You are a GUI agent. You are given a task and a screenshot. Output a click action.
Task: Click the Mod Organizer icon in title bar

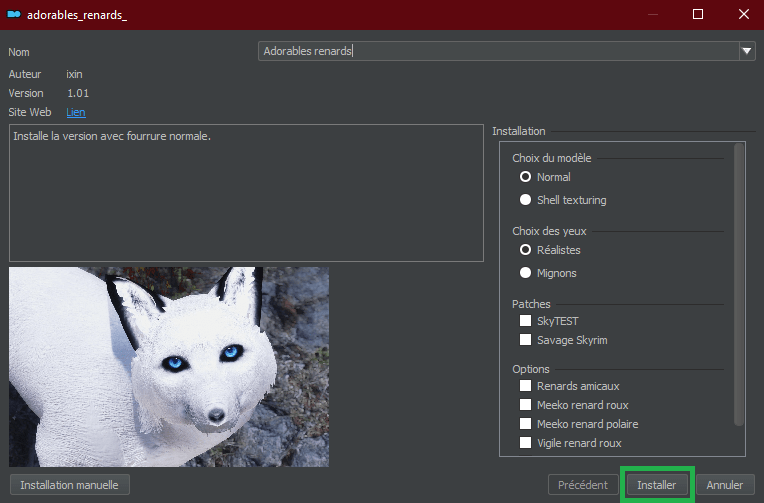[14, 15]
